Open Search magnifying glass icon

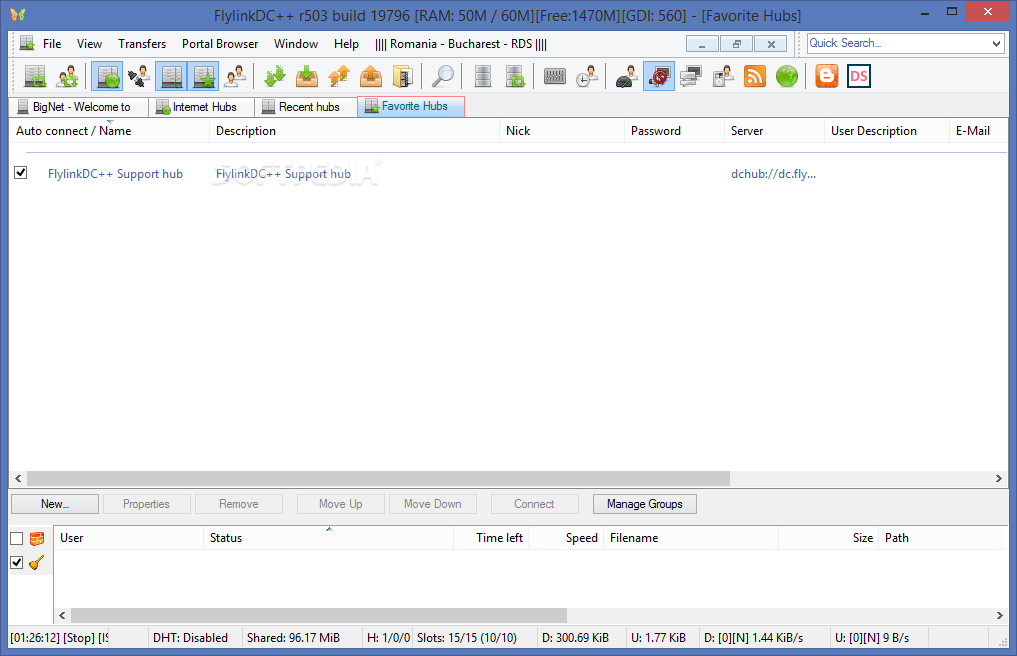pos(442,77)
